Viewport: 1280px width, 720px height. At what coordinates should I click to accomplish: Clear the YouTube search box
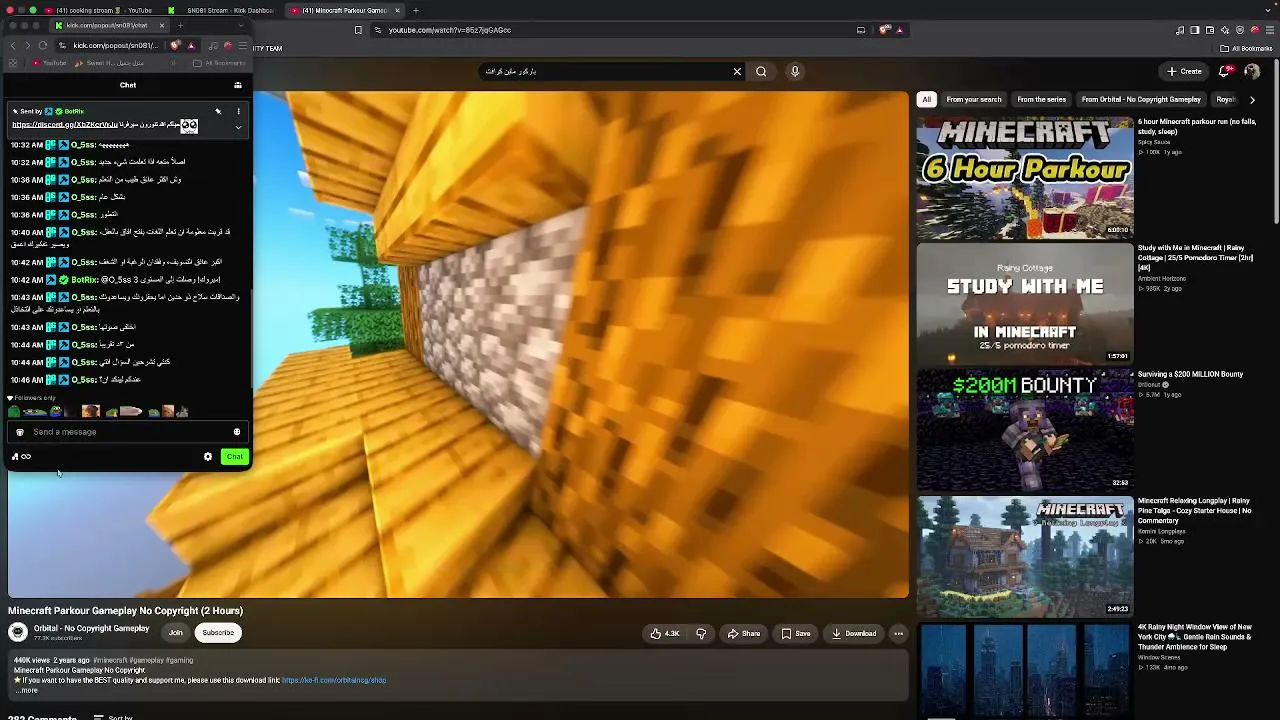click(x=737, y=71)
